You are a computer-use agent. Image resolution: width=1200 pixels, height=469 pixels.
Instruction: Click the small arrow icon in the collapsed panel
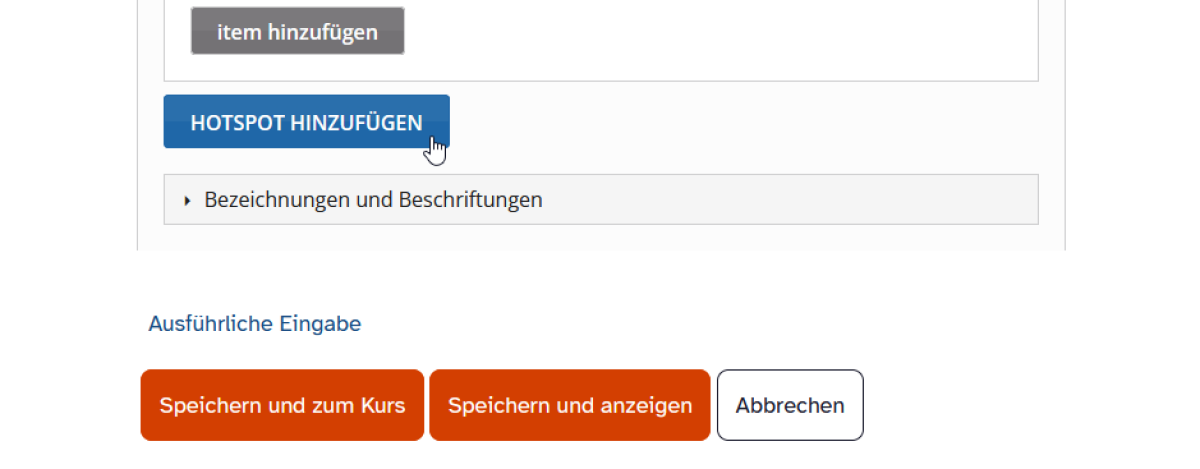[x=187, y=200]
